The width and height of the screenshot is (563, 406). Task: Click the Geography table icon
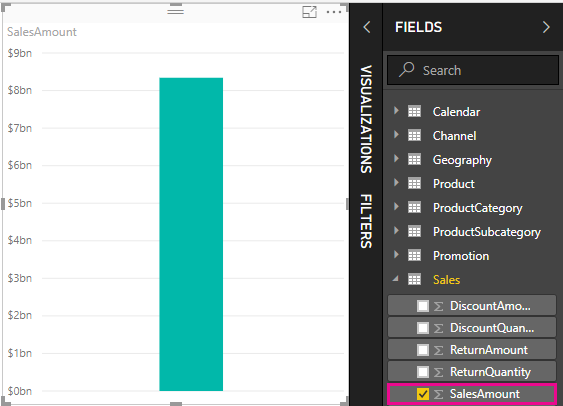[414, 160]
